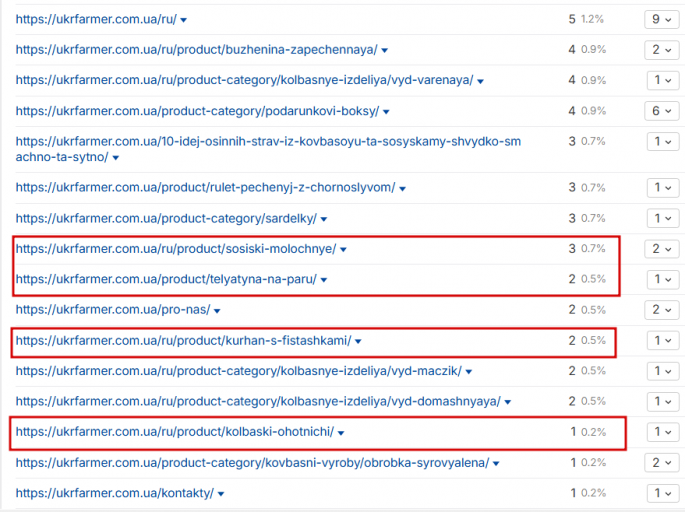
Task: Open the 1 dropdown in vyd-varenaya row
Action: (x=663, y=80)
